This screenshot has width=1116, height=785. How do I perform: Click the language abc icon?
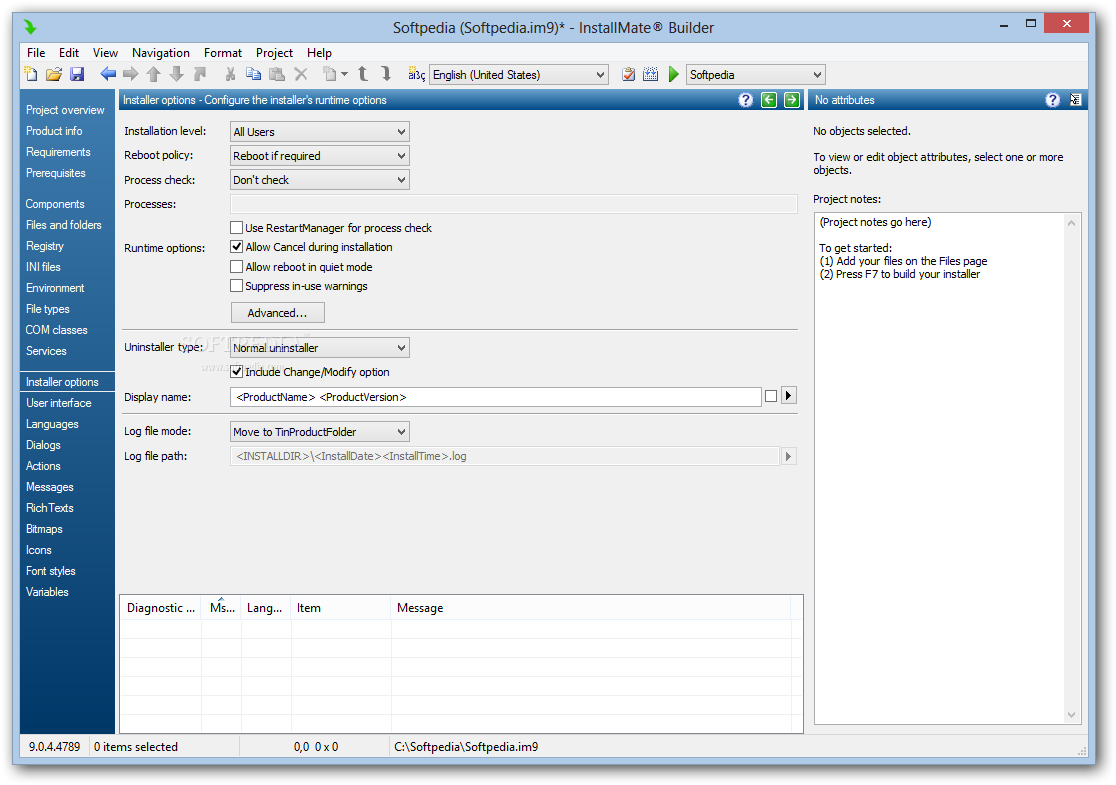(416, 74)
